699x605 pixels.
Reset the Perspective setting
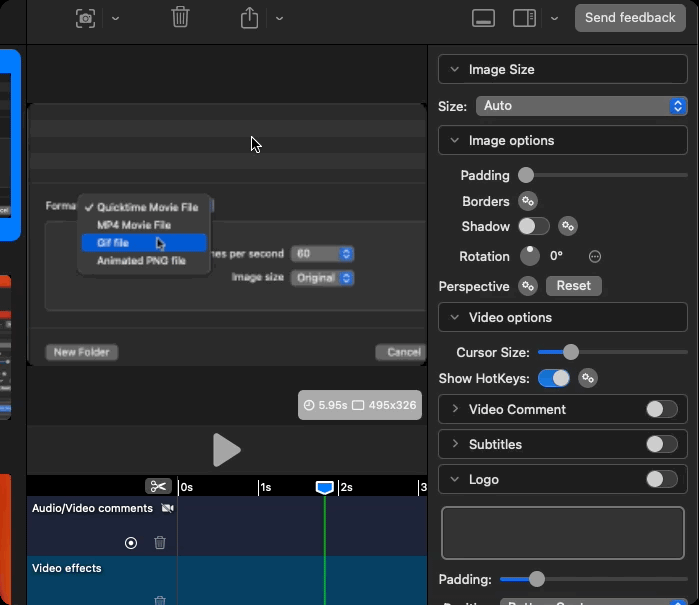[573, 286]
